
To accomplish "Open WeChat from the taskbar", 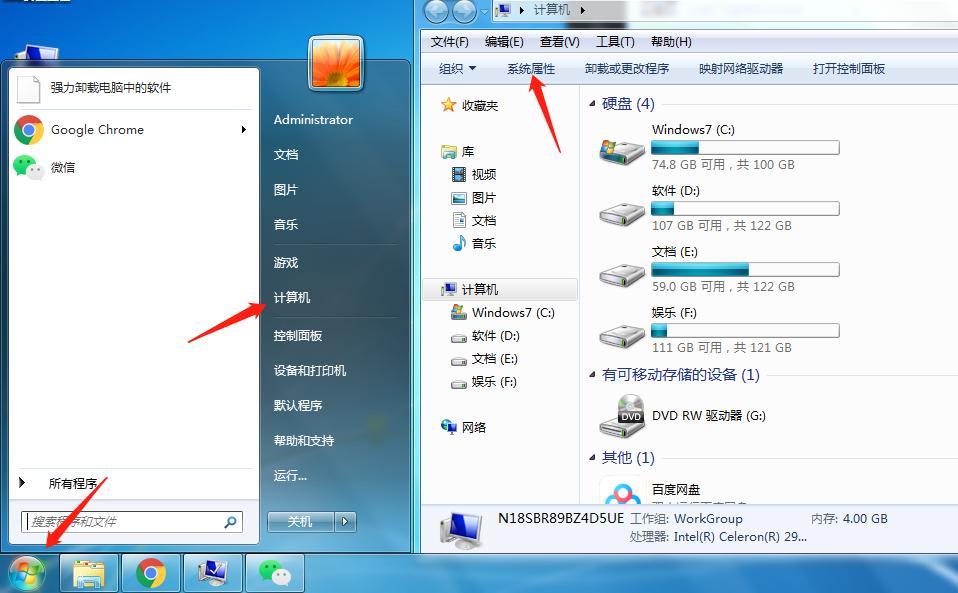I will point(274,573).
